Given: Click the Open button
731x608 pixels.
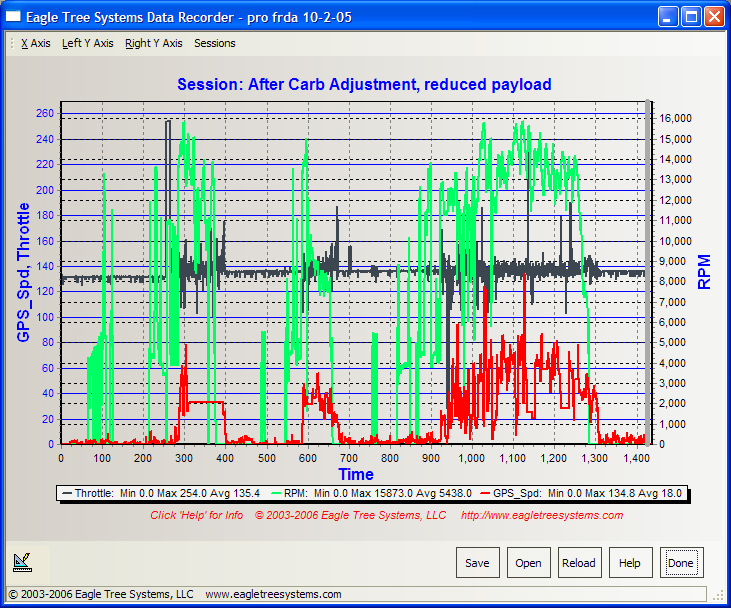Looking at the screenshot, I should (528, 563).
